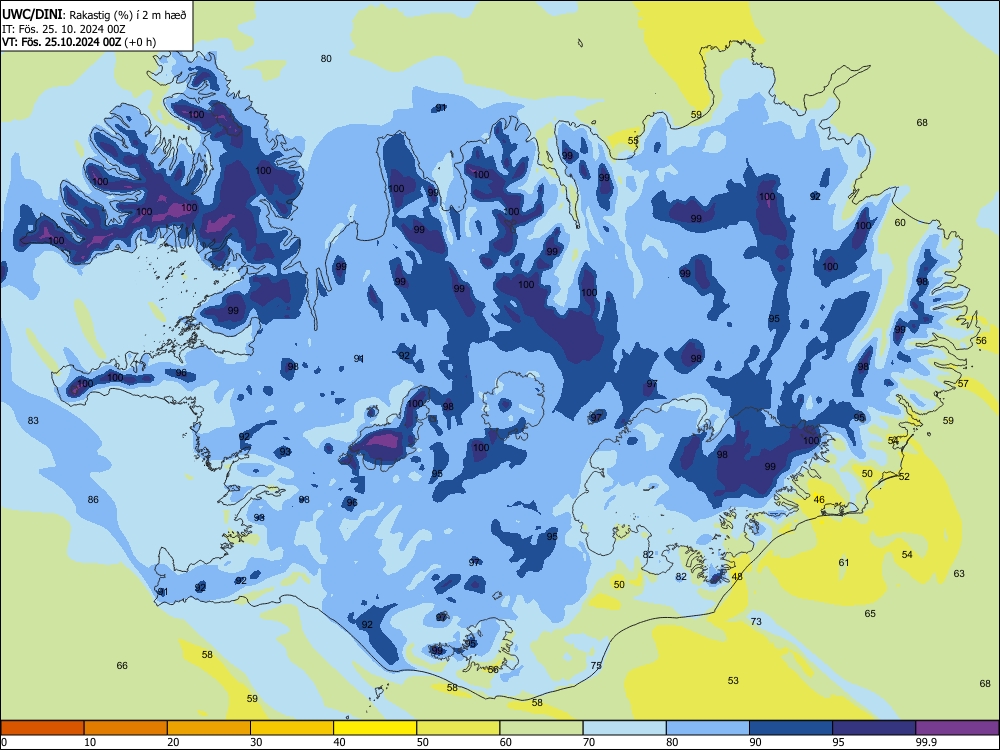Click the humidity value '46' in the southeast
1000x750 pixels.
819,500
